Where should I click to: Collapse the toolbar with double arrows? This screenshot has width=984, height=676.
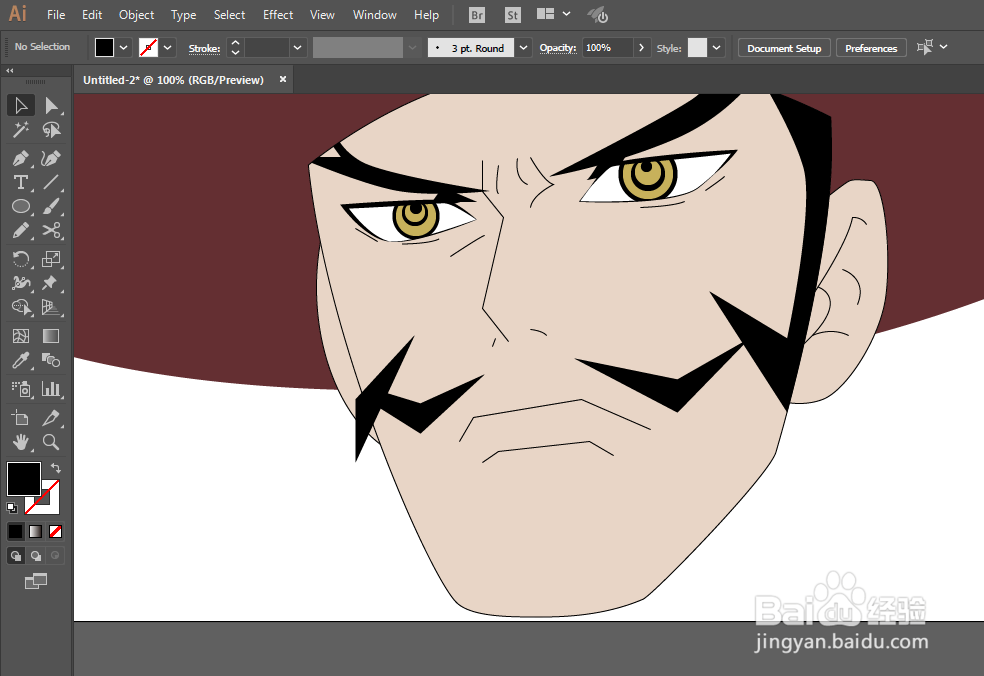click(x=10, y=71)
